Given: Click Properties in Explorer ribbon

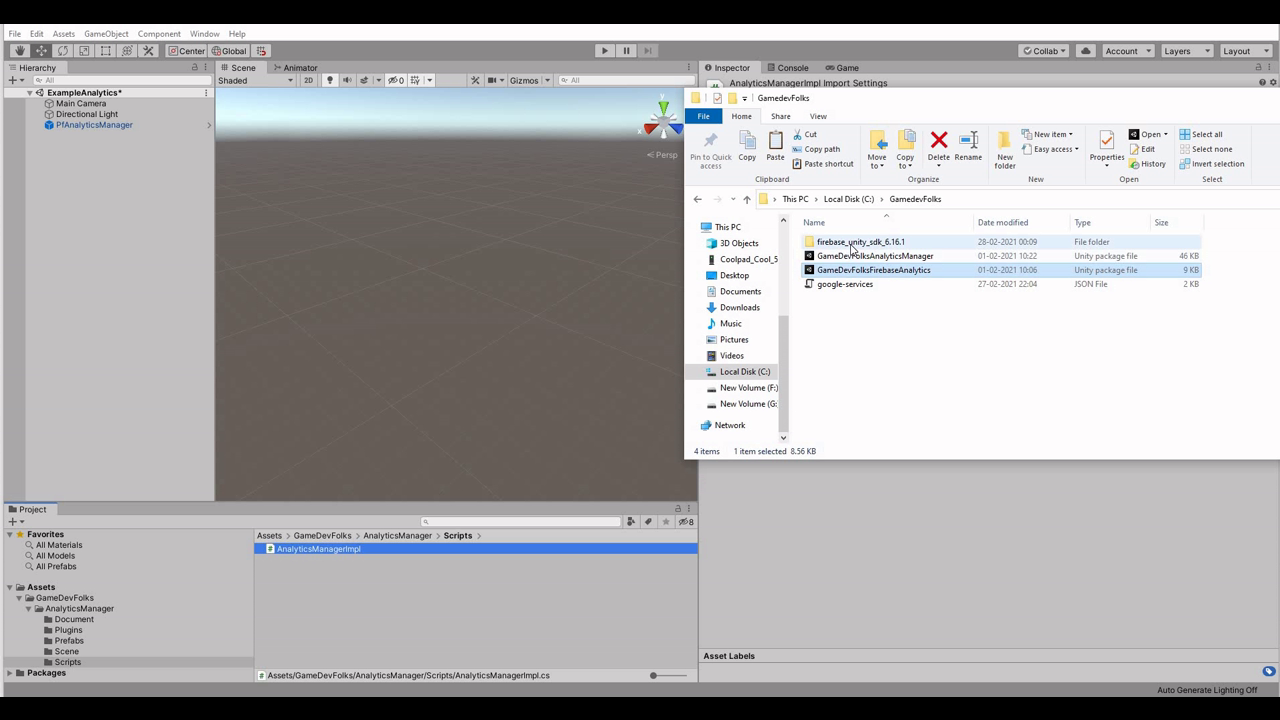Looking at the screenshot, I should tap(1106, 150).
